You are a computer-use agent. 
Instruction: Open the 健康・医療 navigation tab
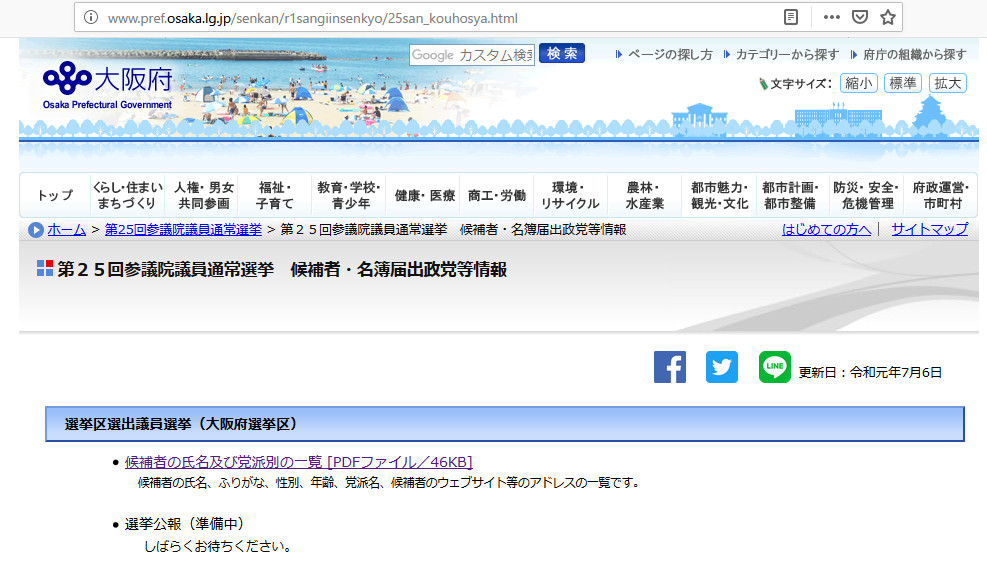pos(425,196)
